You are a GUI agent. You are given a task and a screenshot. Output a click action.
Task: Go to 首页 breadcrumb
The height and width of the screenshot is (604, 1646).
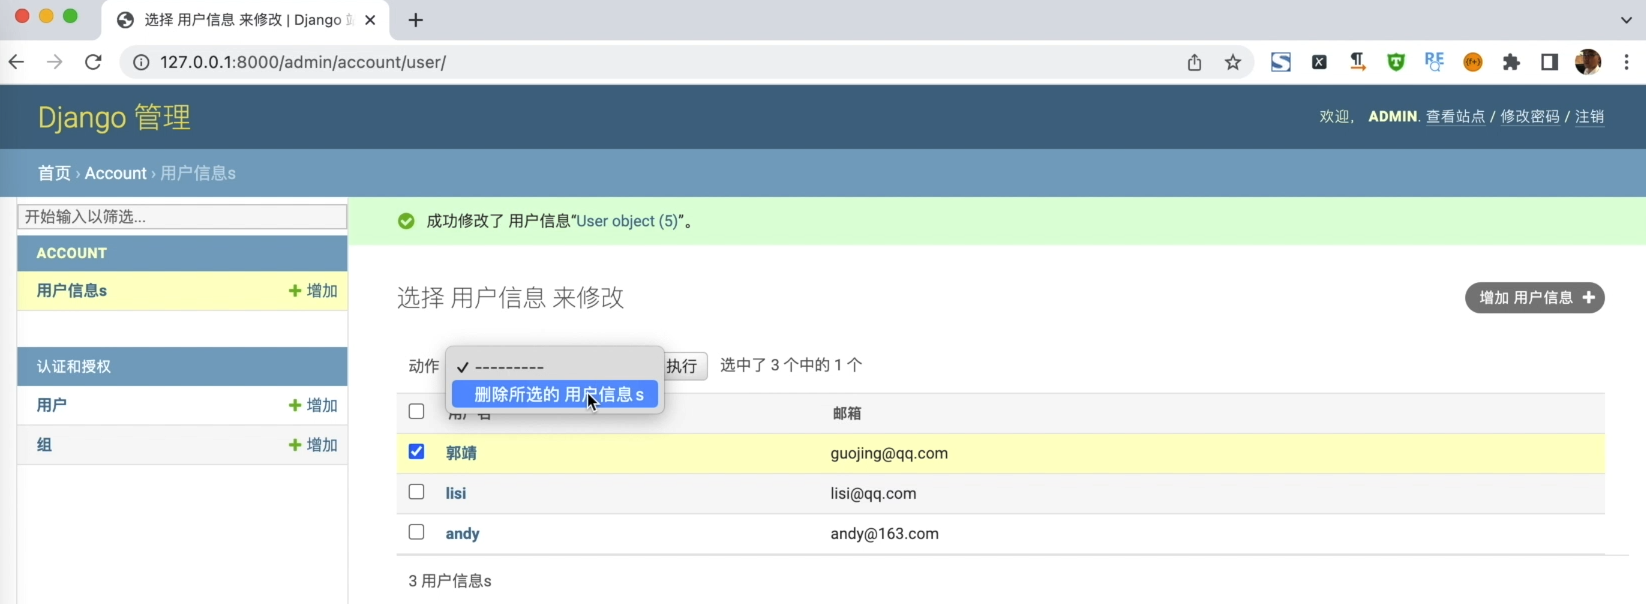pyautogui.click(x=54, y=173)
